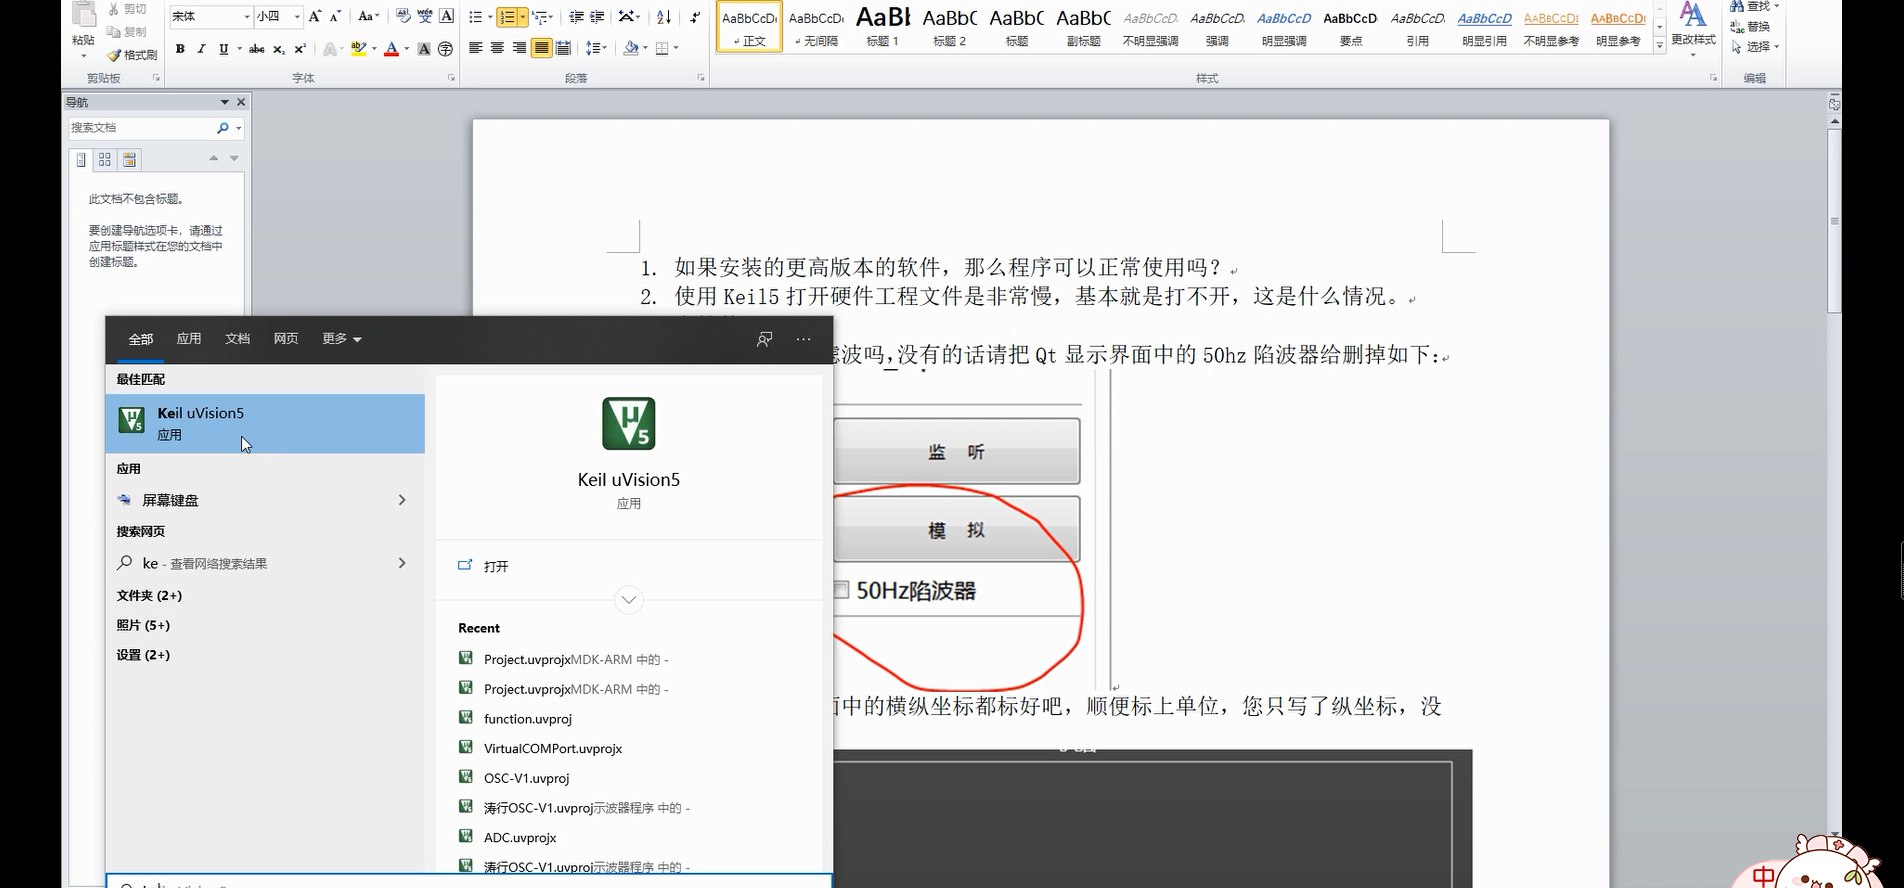Select the Keil uVision5 best match result
This screenshot has width=1904, height=888.
pos(265,423)
